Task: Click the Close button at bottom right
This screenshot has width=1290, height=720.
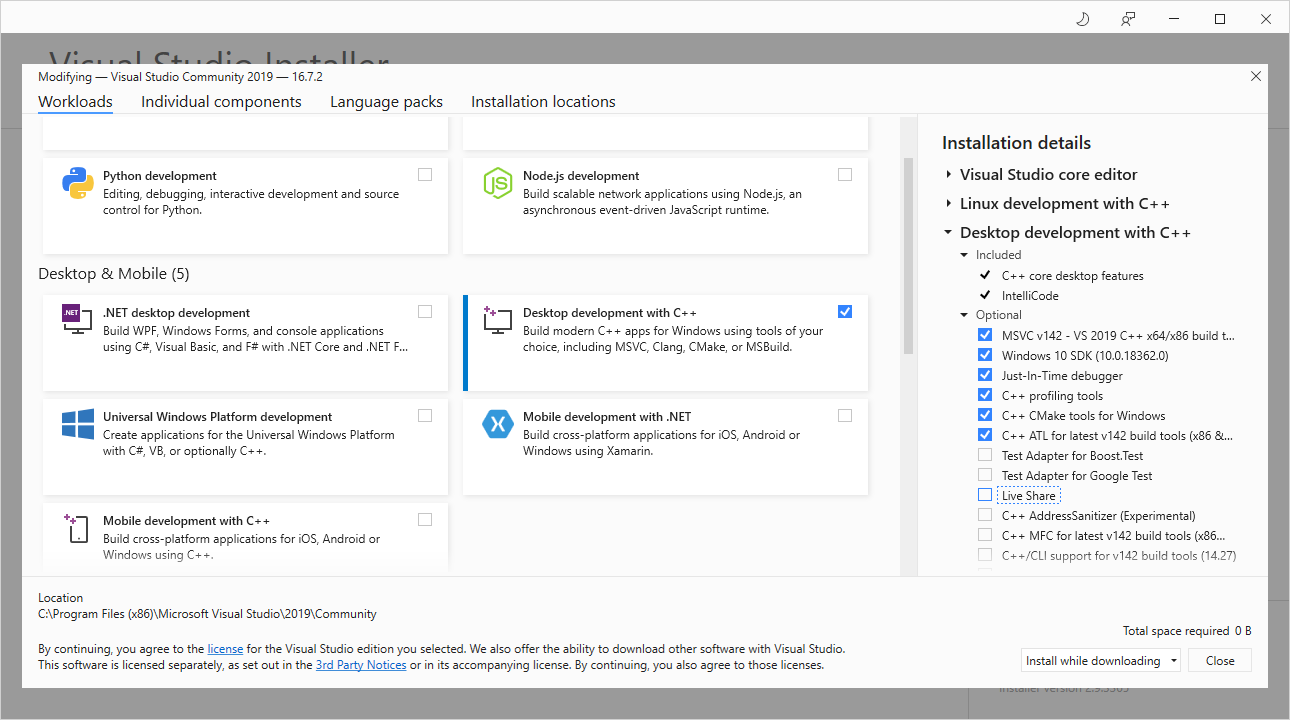Action: coord(1220,660)
